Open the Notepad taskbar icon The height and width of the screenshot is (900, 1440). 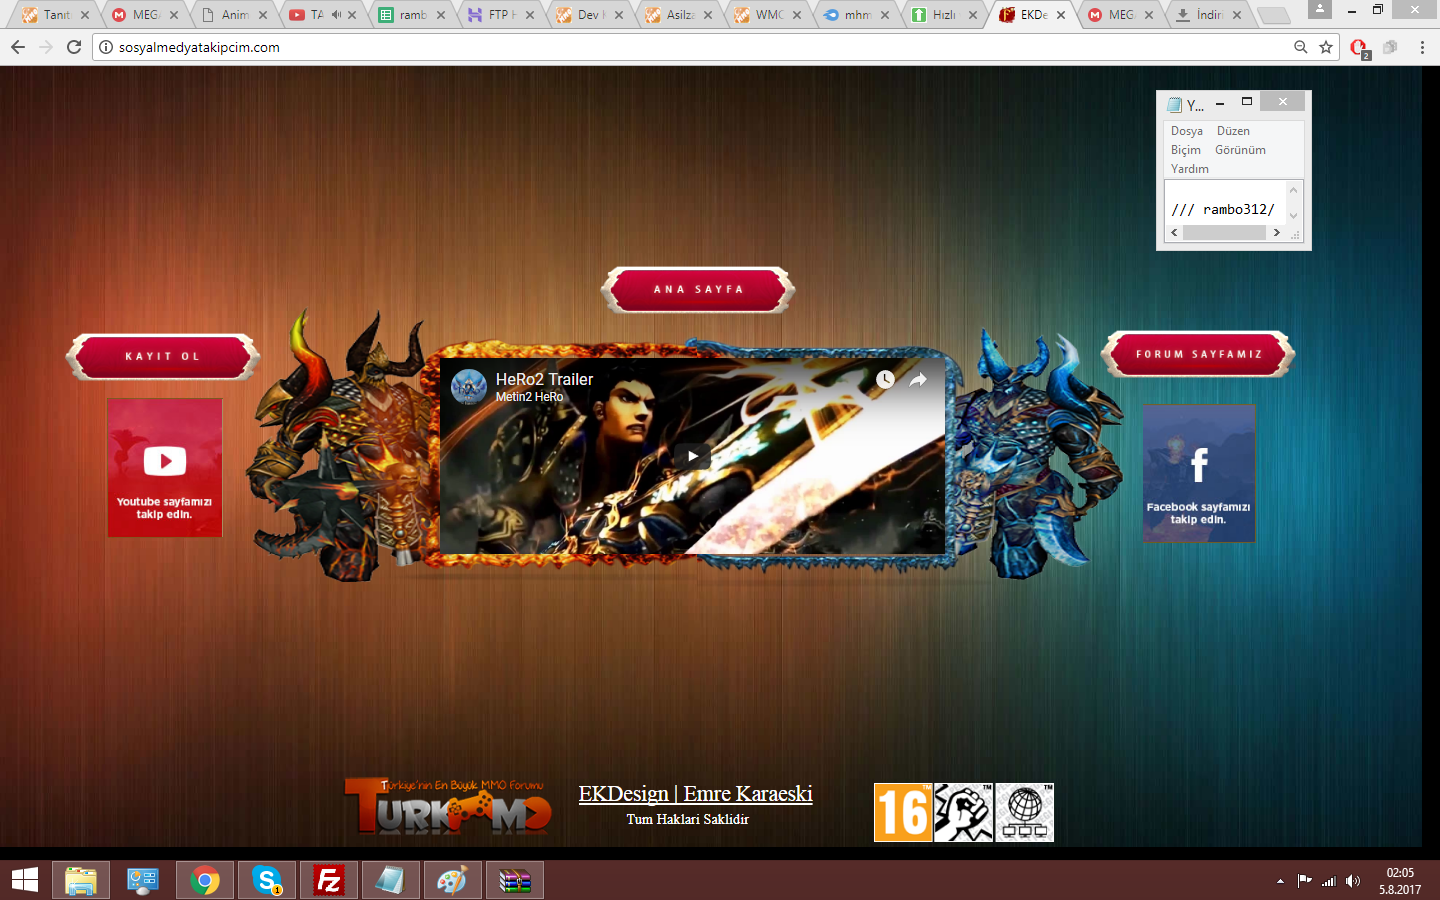tap(391, 881)
